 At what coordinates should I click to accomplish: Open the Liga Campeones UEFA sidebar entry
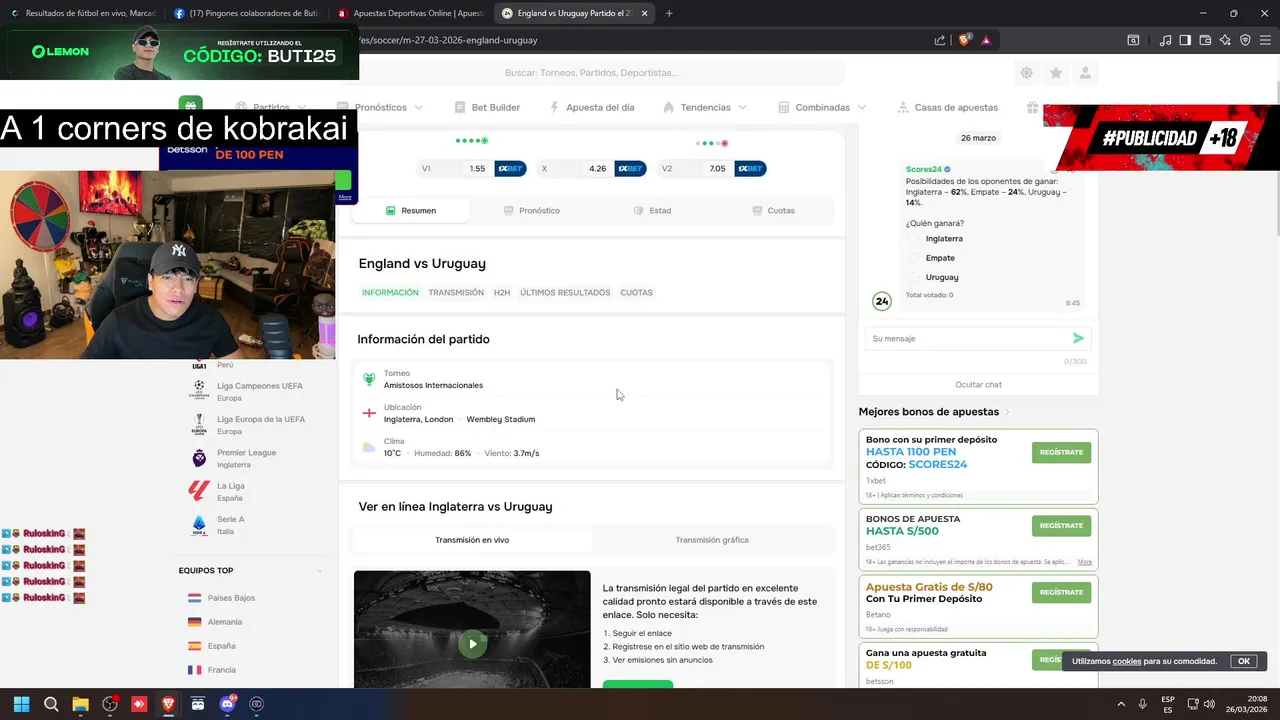[248, 391]
